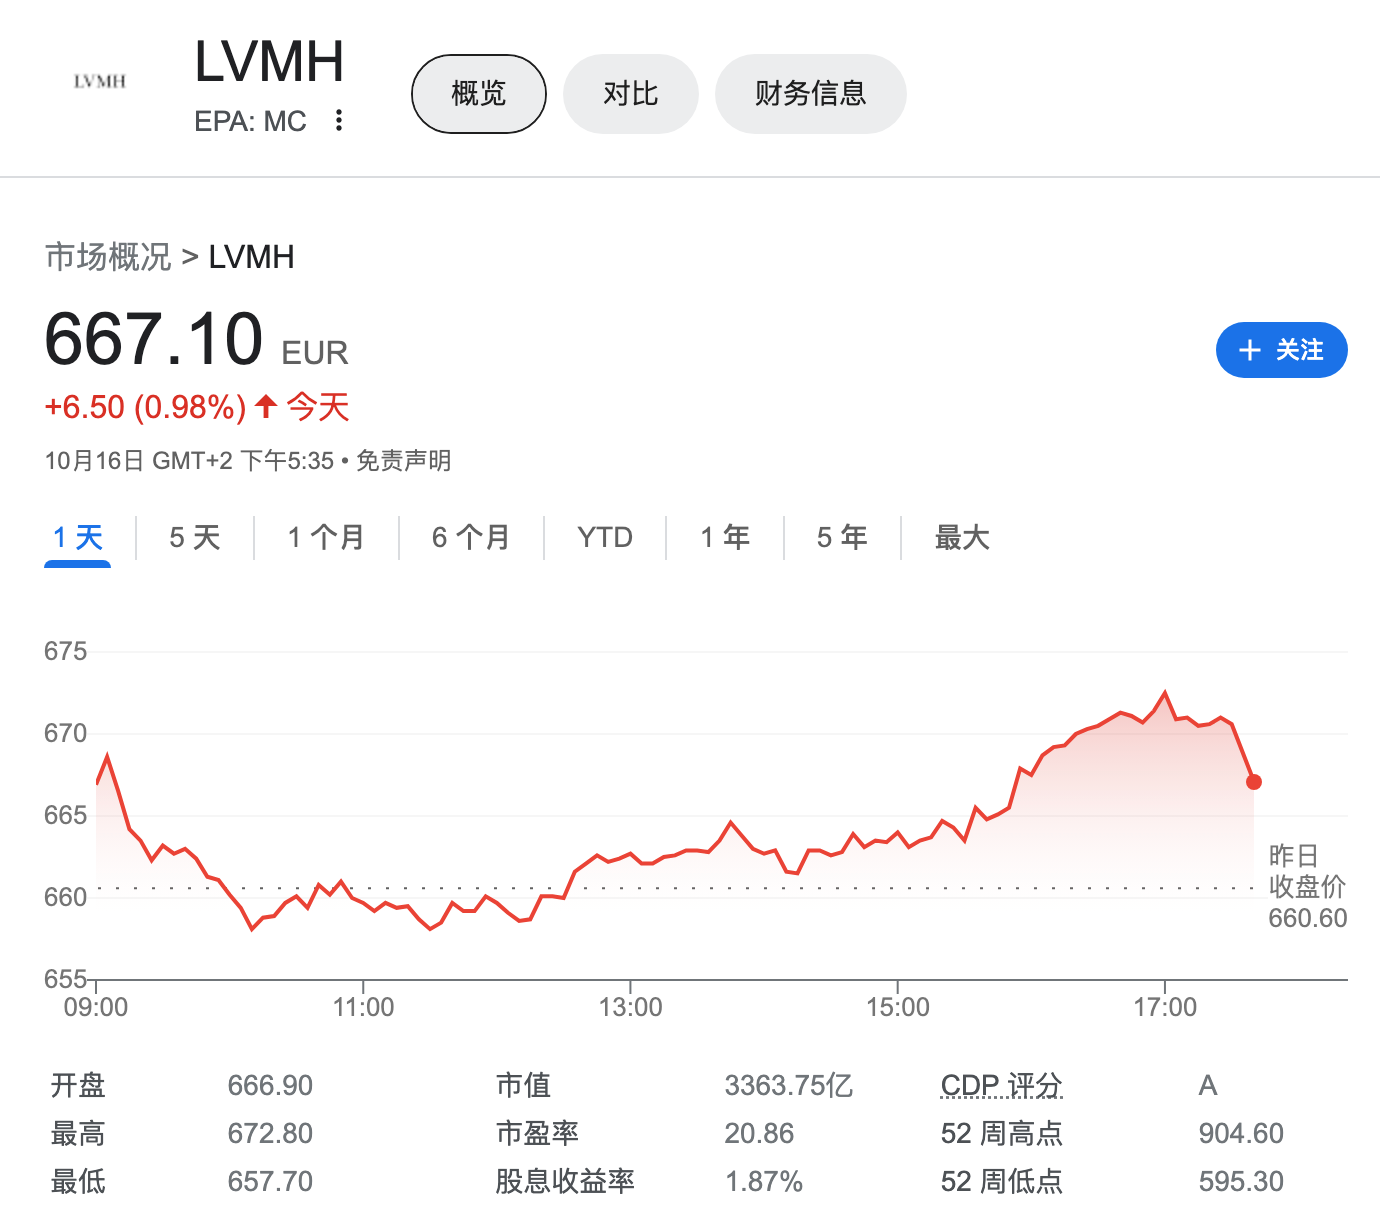Select the 1 天 time range
Viewport: 1380px width, 1230px height.
[x=78, y=538]
